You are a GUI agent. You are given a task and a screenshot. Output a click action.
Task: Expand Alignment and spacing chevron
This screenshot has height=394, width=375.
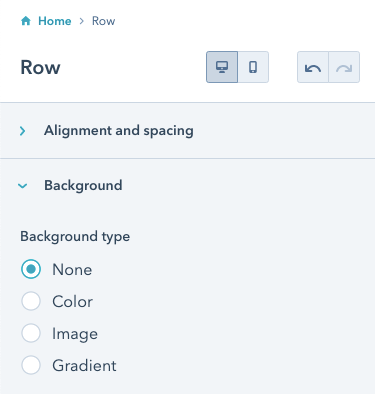pyautogui.click(x=22, y=131)
